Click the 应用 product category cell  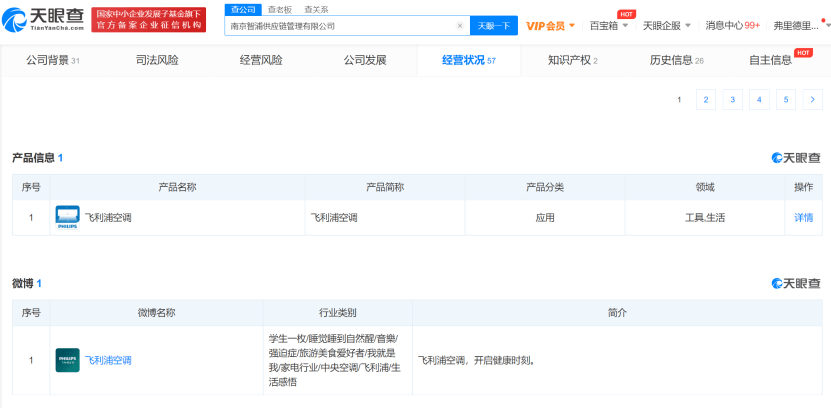[545, 218]
